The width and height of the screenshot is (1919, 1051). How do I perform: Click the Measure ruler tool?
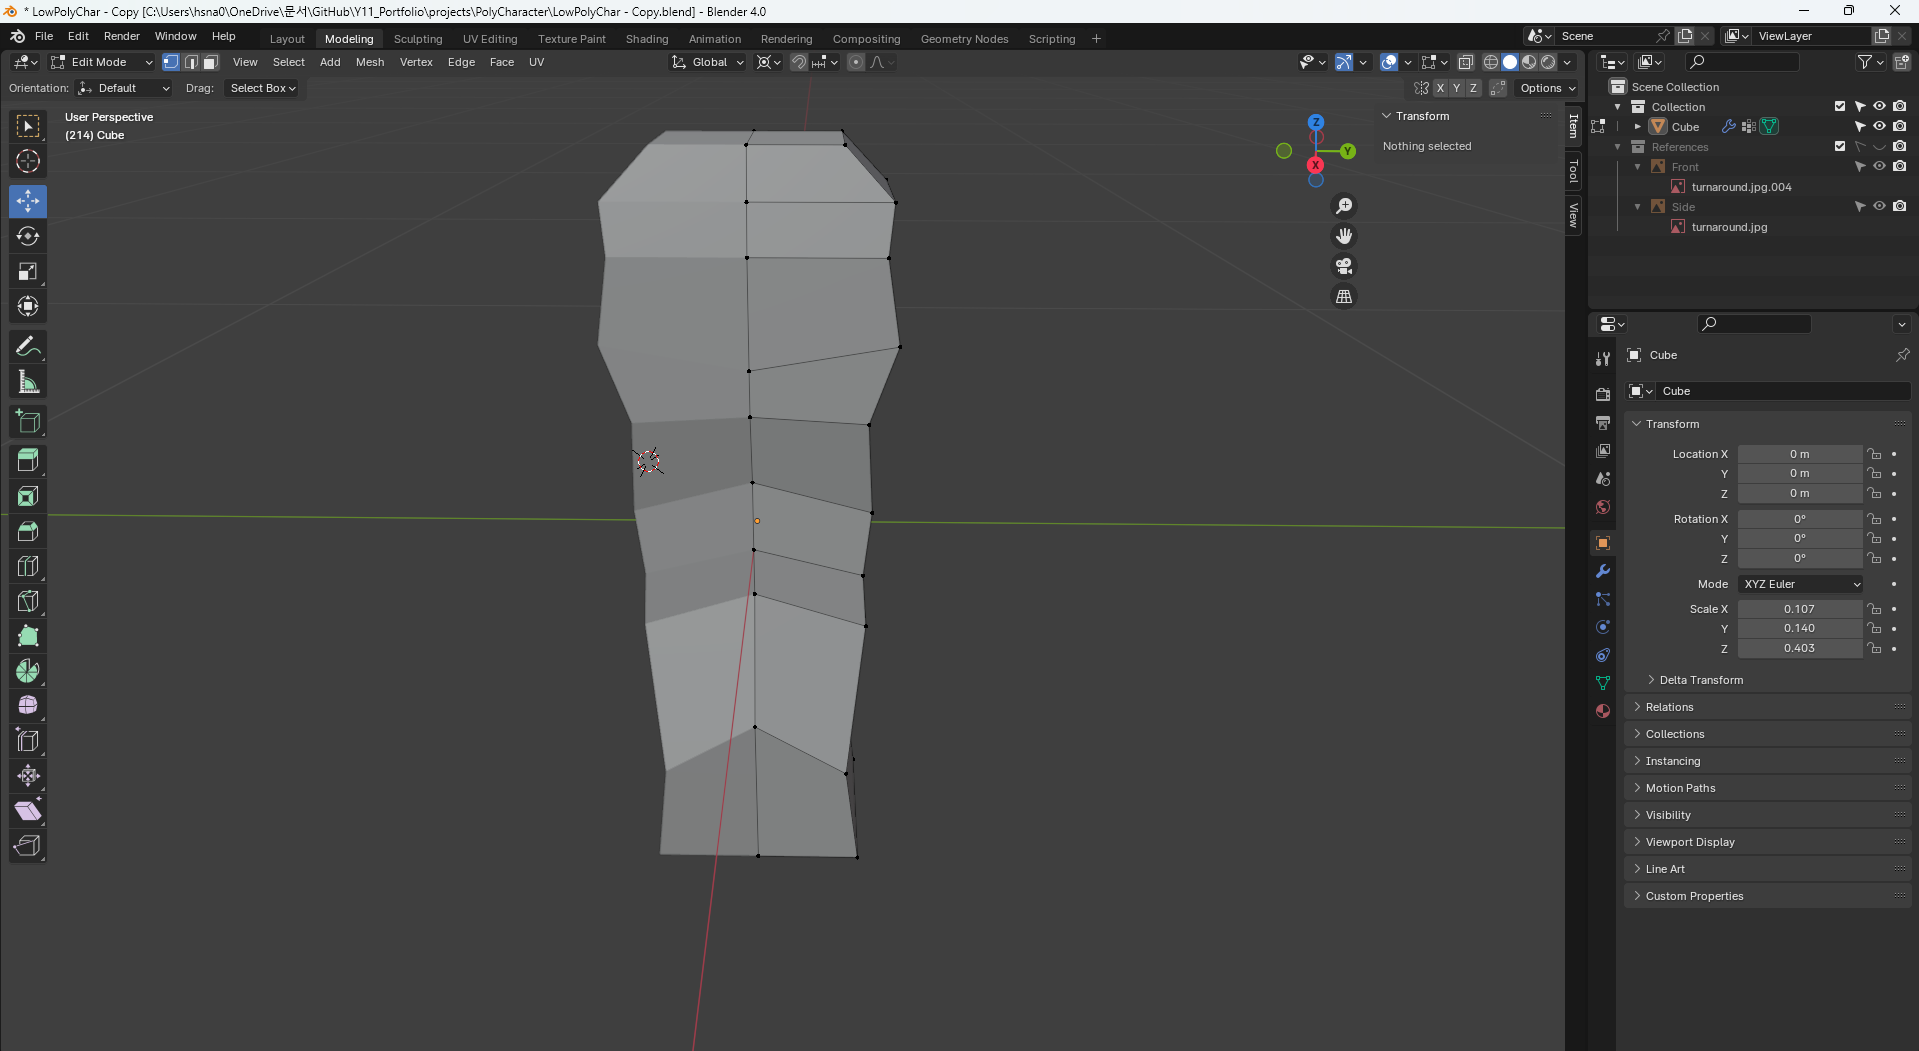pyautogui.click(x=28, y=382)
